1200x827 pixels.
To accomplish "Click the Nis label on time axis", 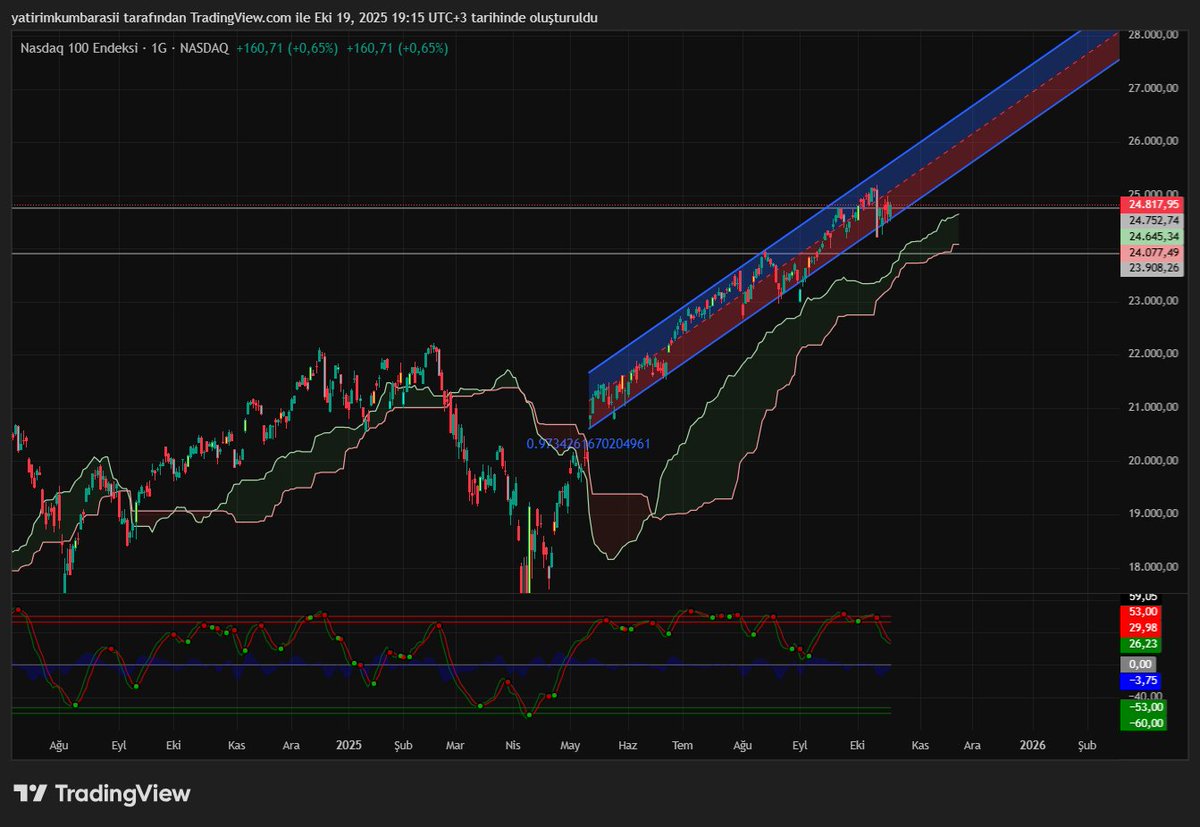I will [x=513, y=745].
